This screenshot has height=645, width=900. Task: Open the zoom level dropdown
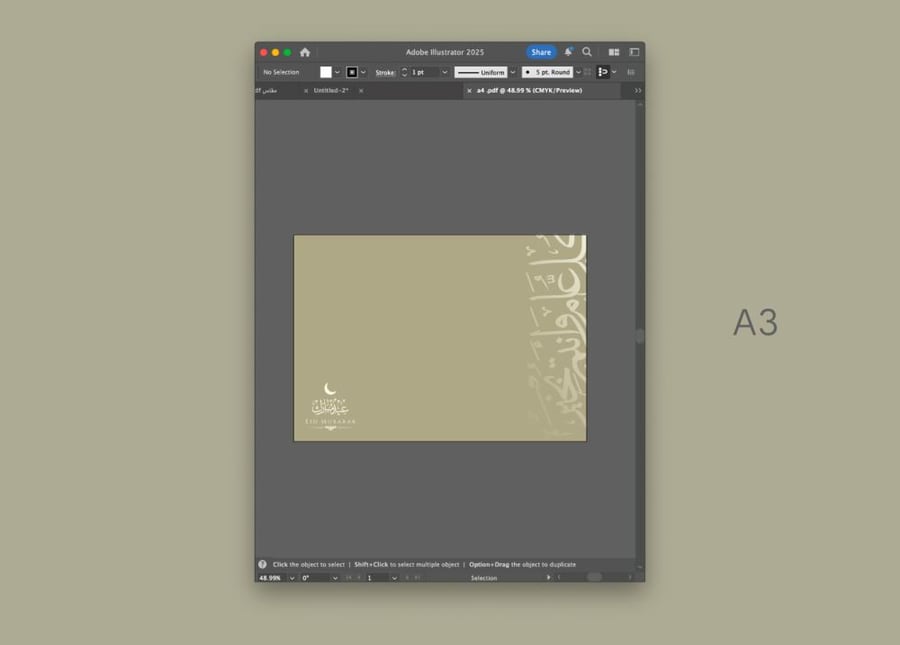292,578
